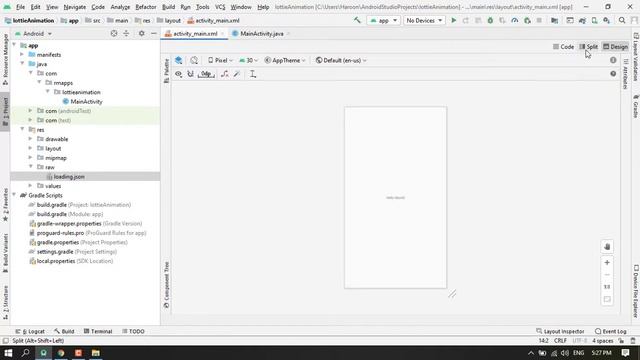Open the Chrome icon in the taskbar
Screen dimensions: 640x360
[x=61, y=353]
